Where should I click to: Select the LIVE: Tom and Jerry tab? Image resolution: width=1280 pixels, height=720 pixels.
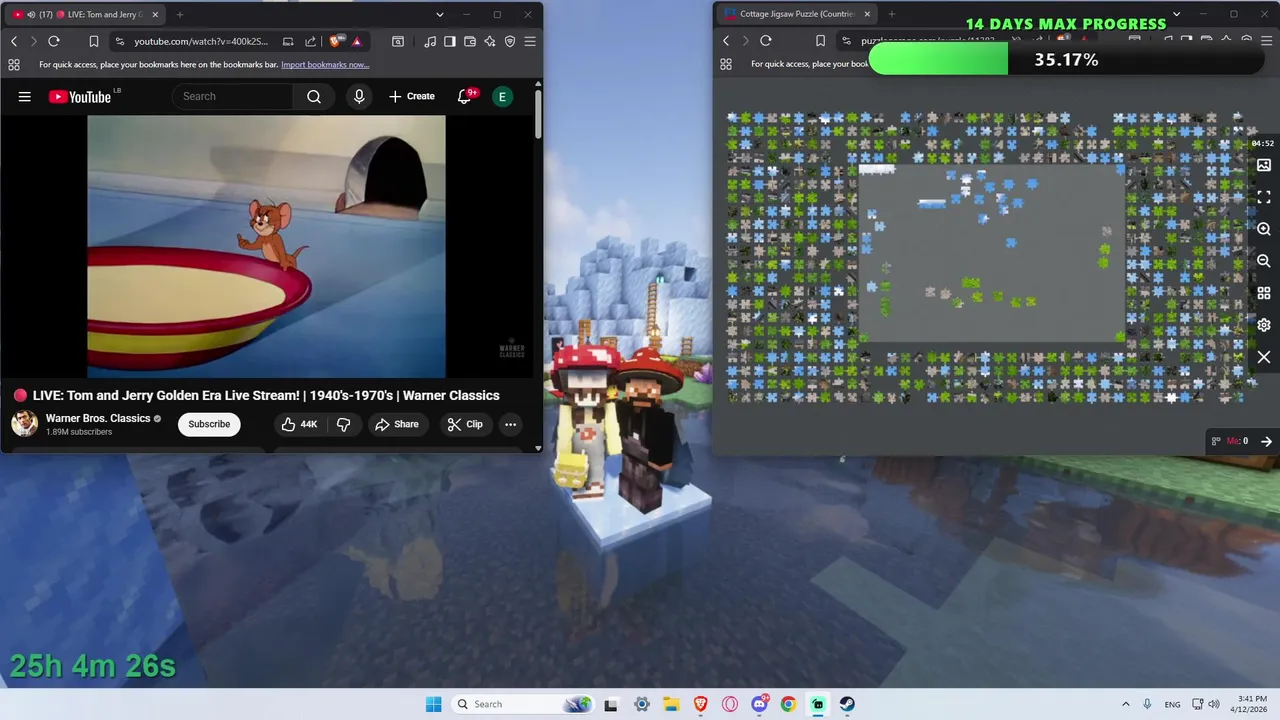pyautogui.click(x=88, y=15)
